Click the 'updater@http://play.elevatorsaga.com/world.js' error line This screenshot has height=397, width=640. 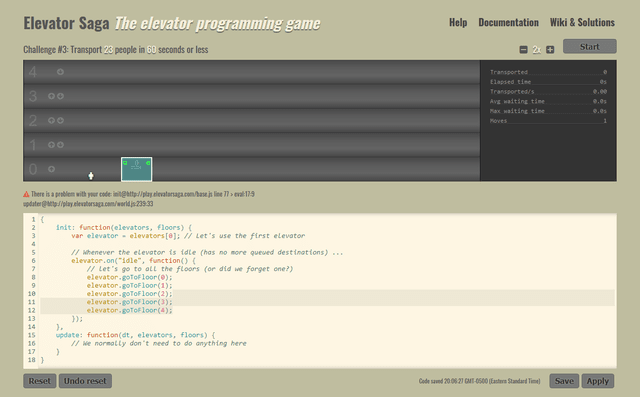pyautogui.click(x=88, y=204)
